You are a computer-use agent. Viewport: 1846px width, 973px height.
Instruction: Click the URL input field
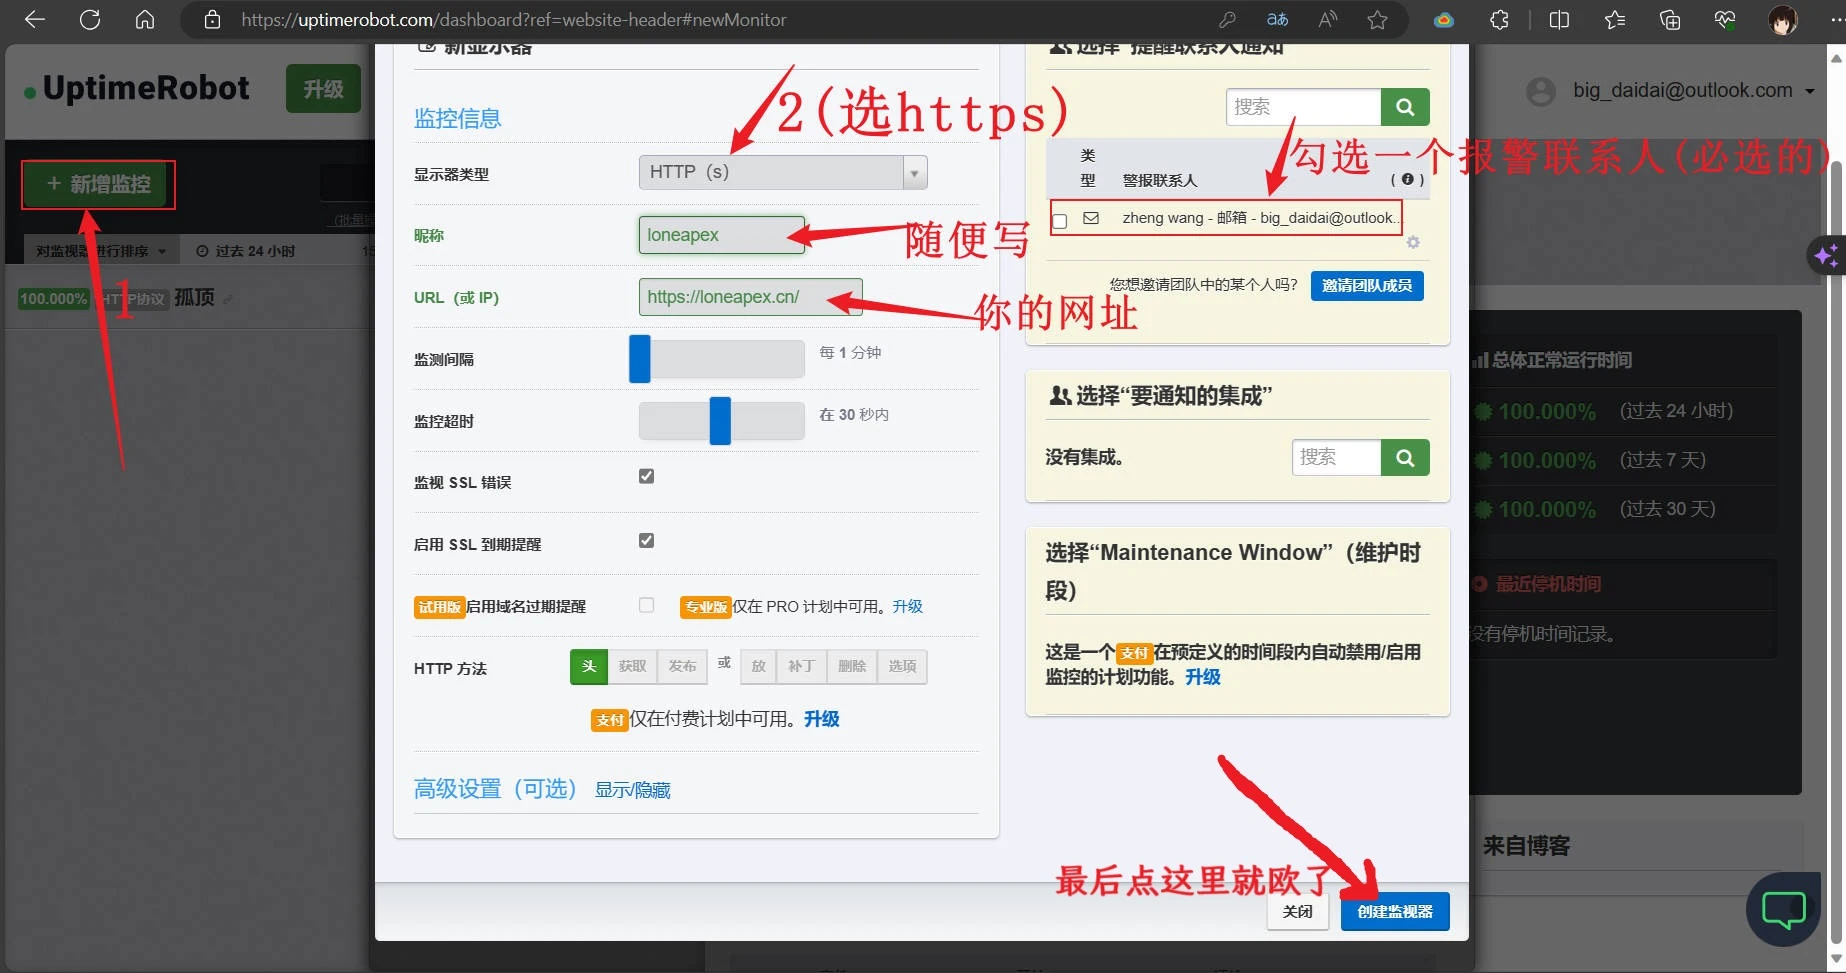[749, 297]
